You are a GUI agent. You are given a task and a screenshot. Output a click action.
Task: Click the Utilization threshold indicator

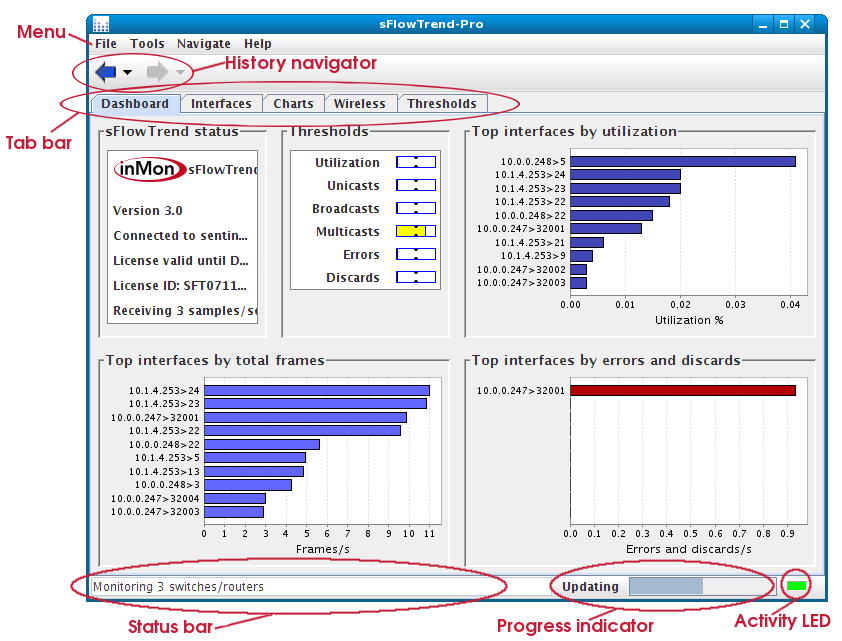tap(415, 162)
